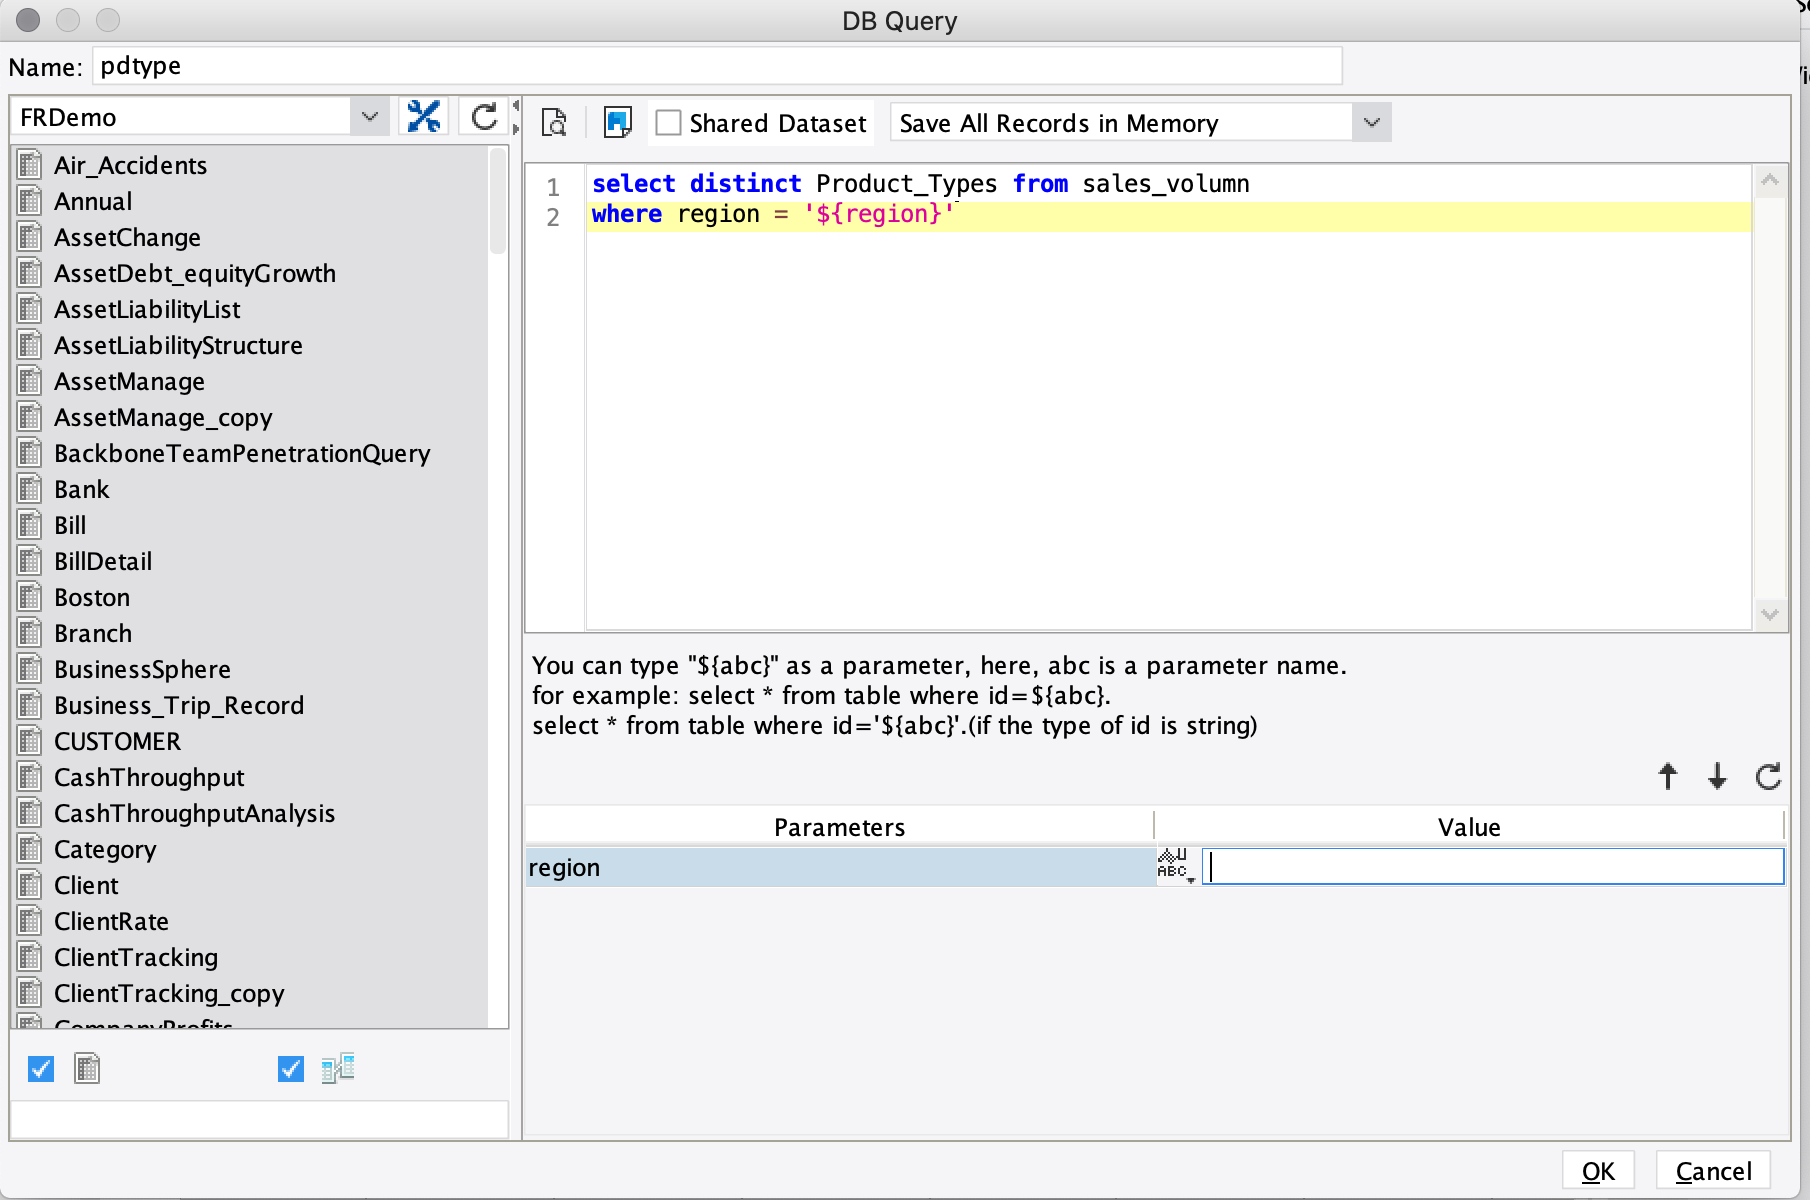Click the preview query icon
Screen dimensions: 1810x1200
click(554, 123)
